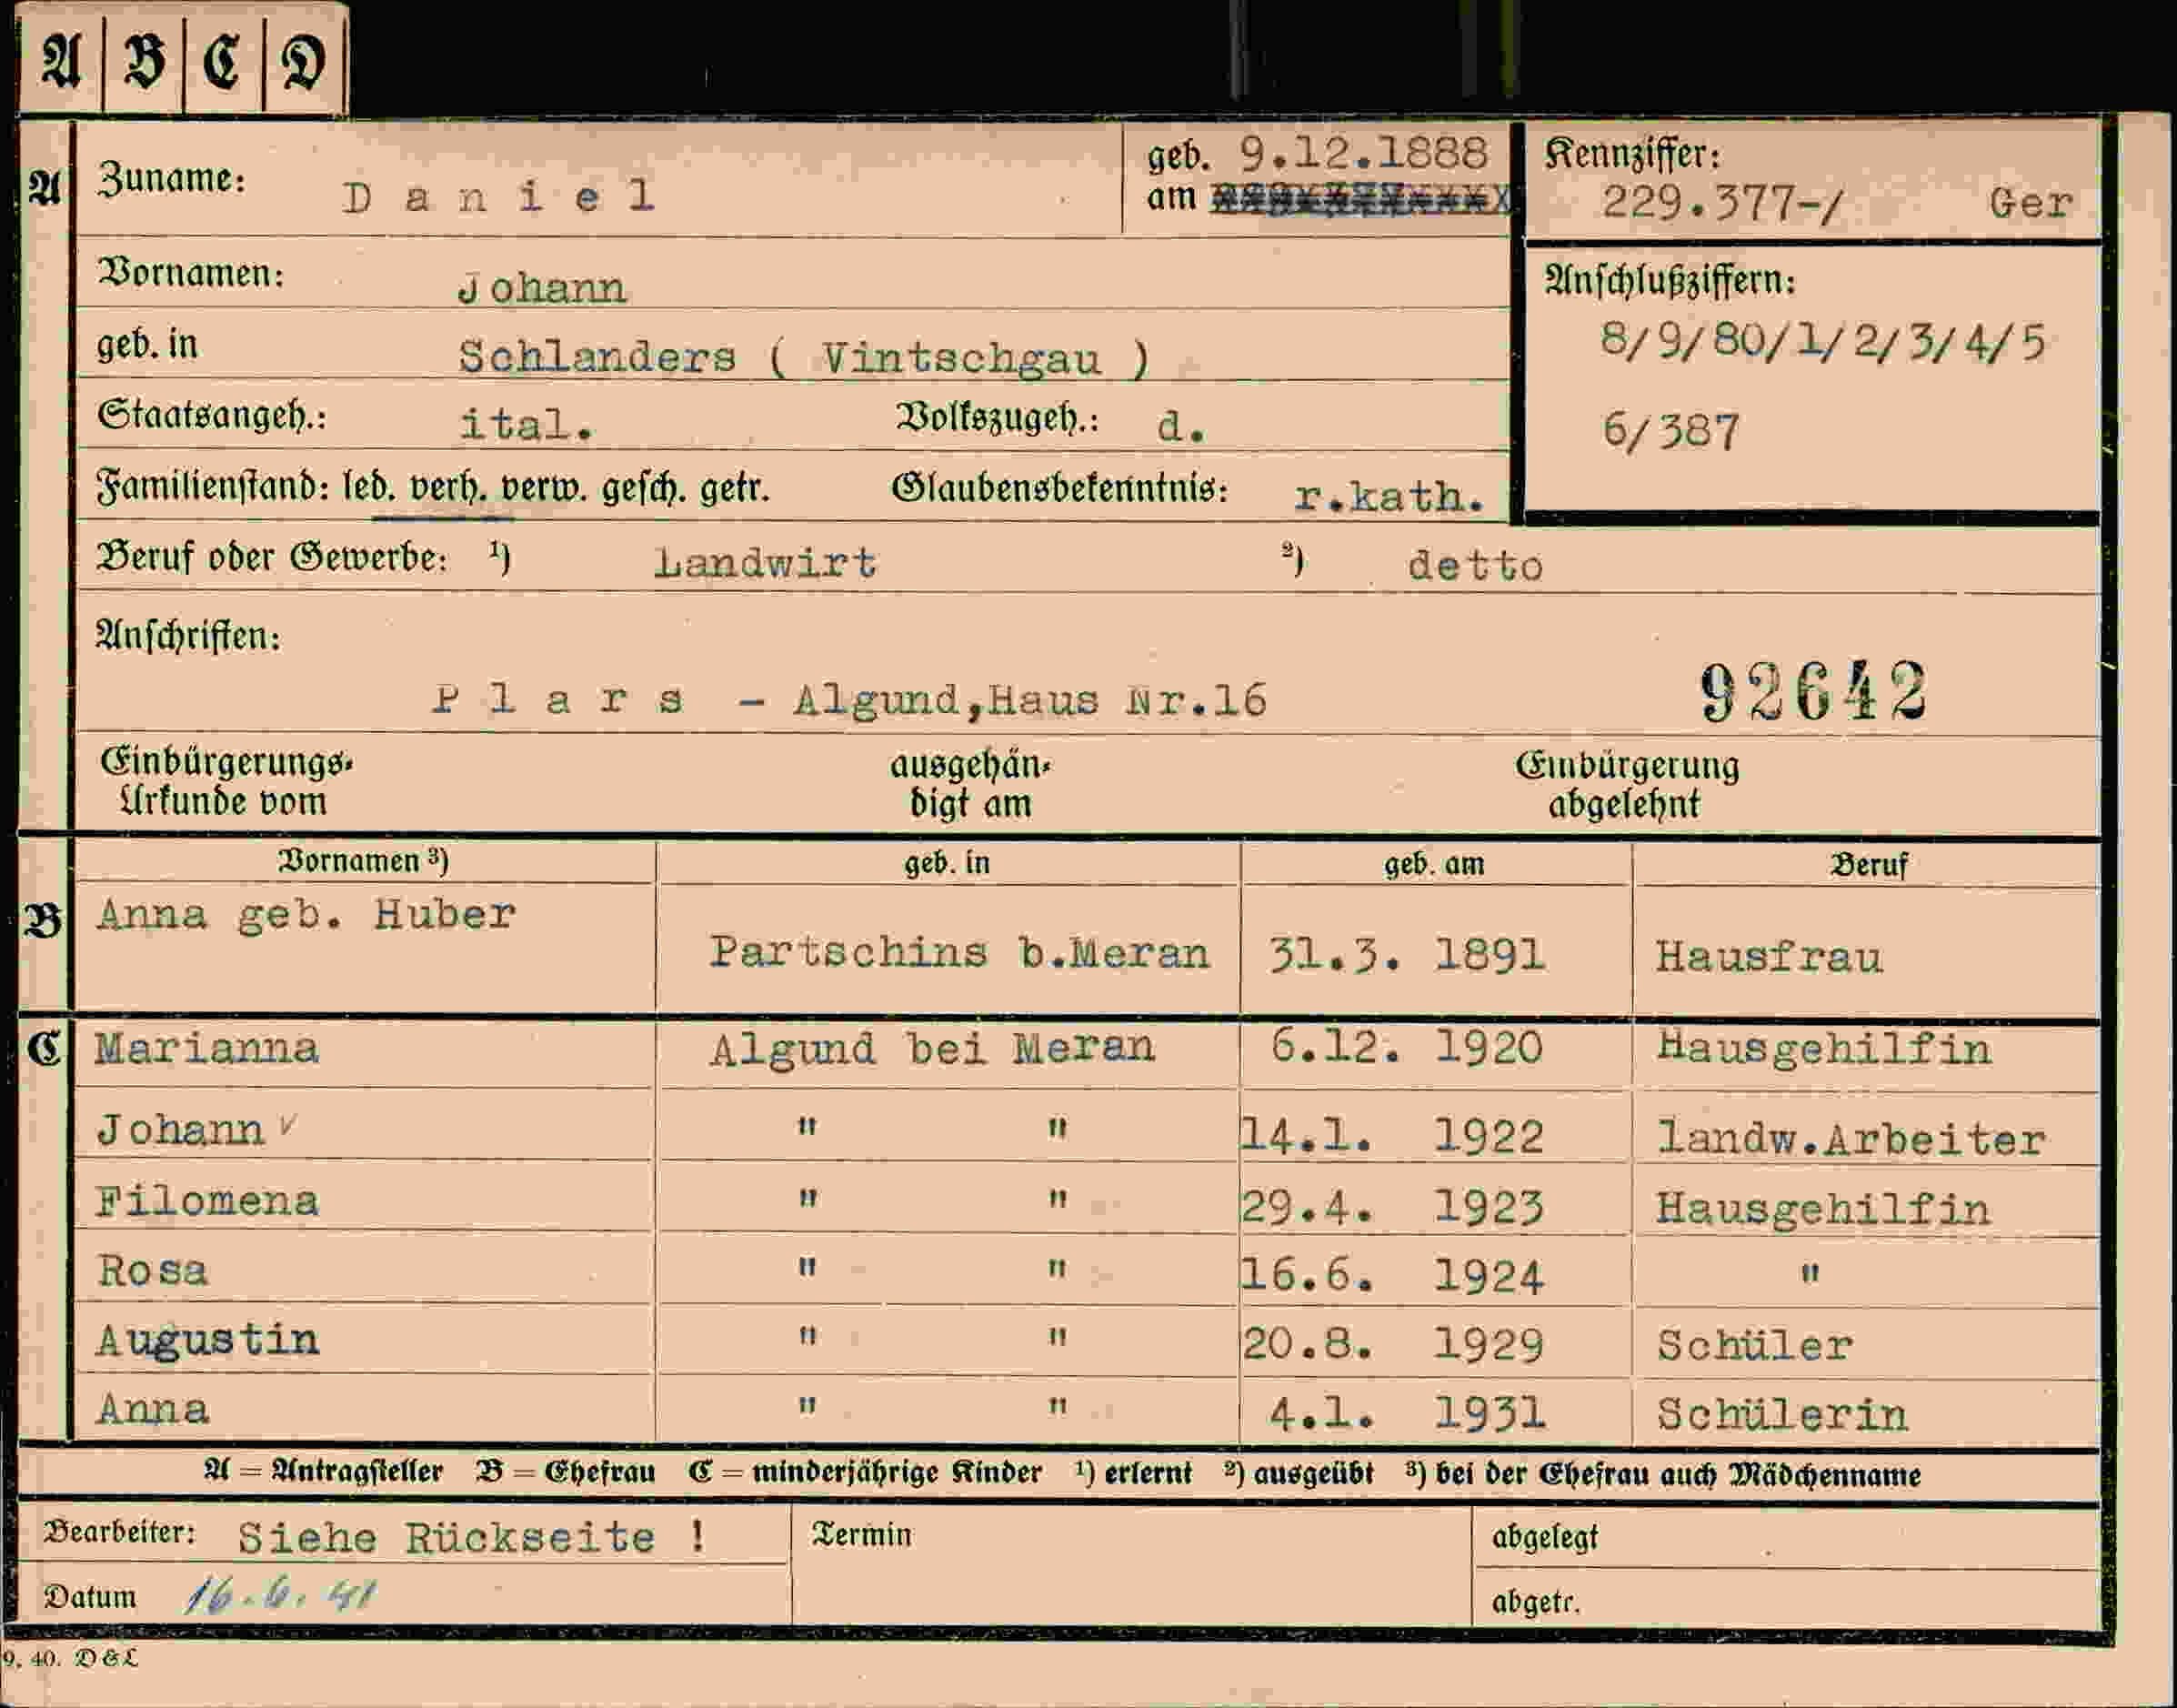Click the 'Einbürgerungs-Urkunde vom' label
Screen dimensions: 2177x1708
[226, 782]
